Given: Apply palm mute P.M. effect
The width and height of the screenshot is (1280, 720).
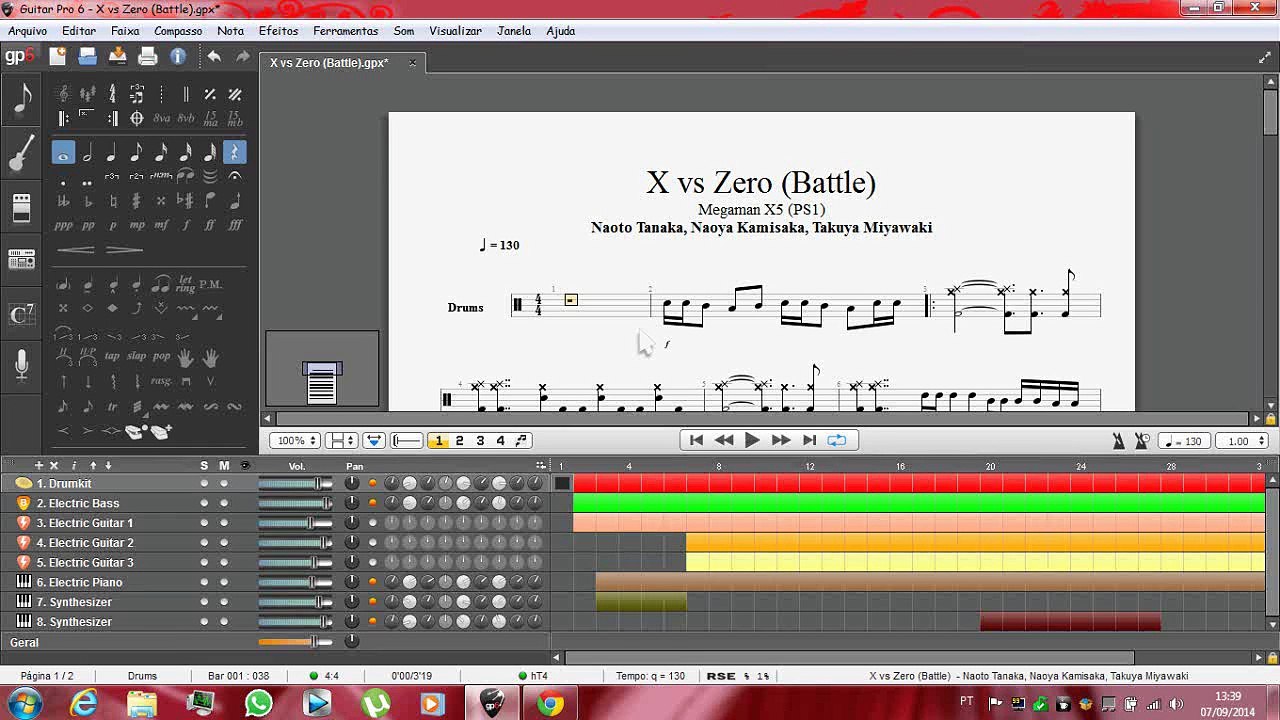Looking at the screenshot, I should [210, 284].
